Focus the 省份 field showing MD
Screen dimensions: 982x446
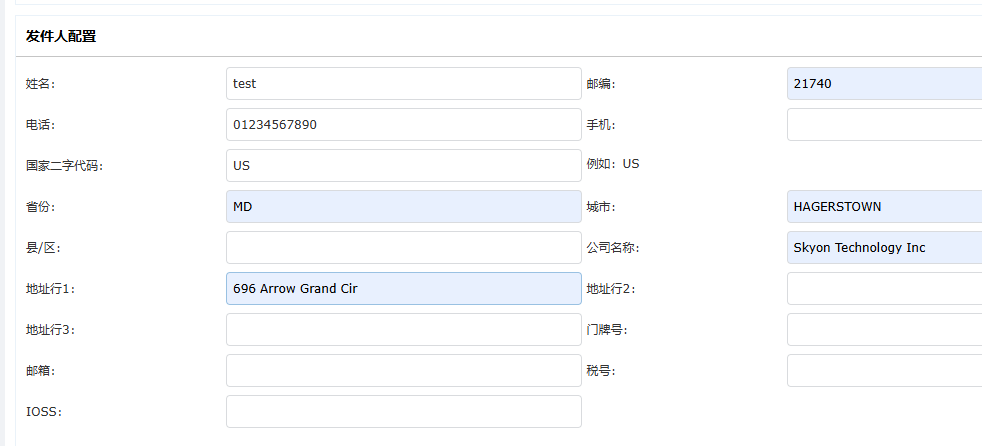click(x=403, y=207)
